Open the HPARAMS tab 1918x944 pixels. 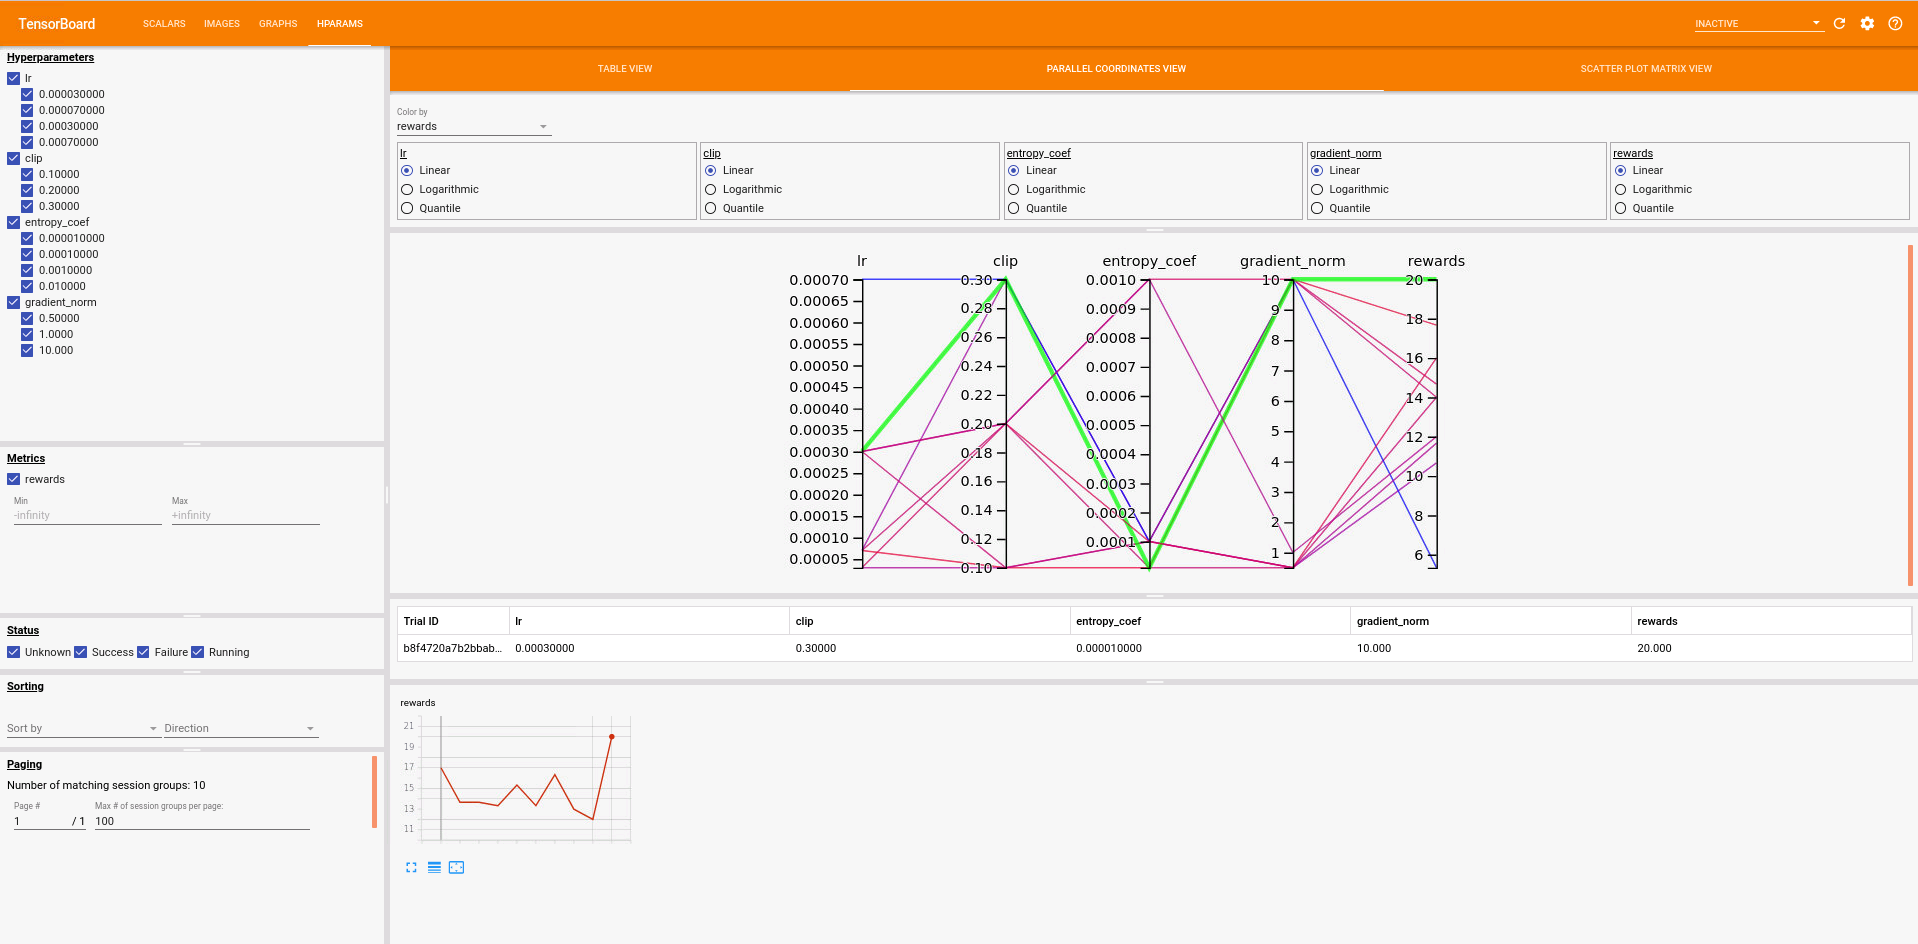pos(340,23)
